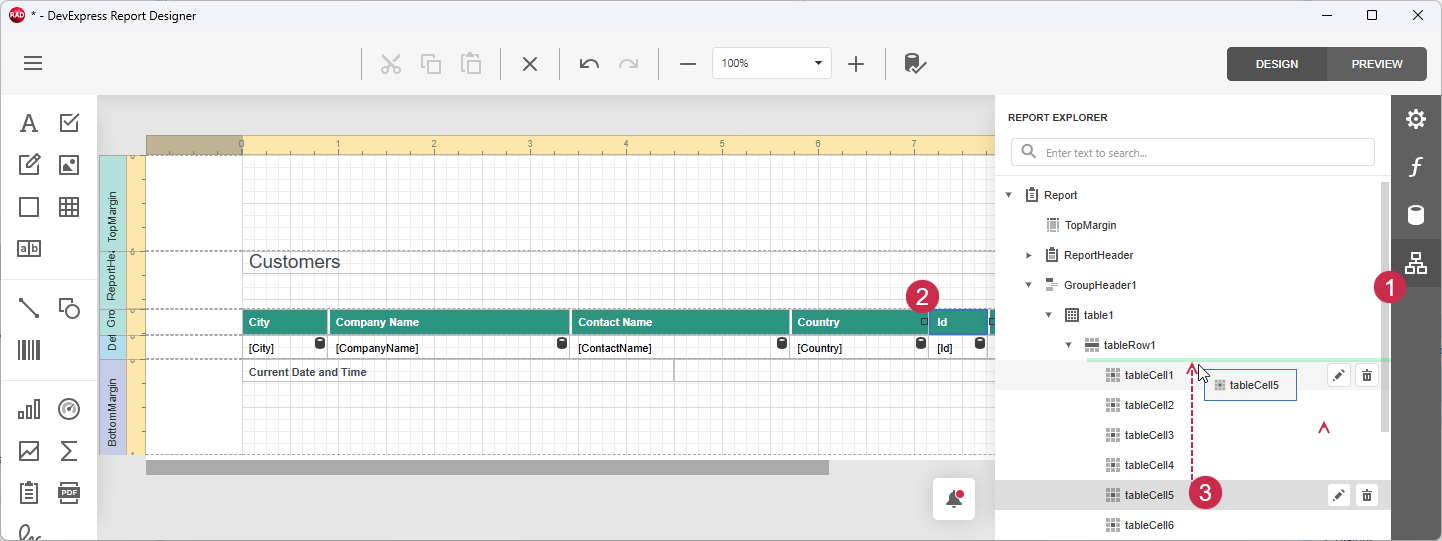Switch to the PREVIEW tab
Image resolution: width=1442 pixels, height=541 pixels.
pyautogui.click(x=1377, y=64)
